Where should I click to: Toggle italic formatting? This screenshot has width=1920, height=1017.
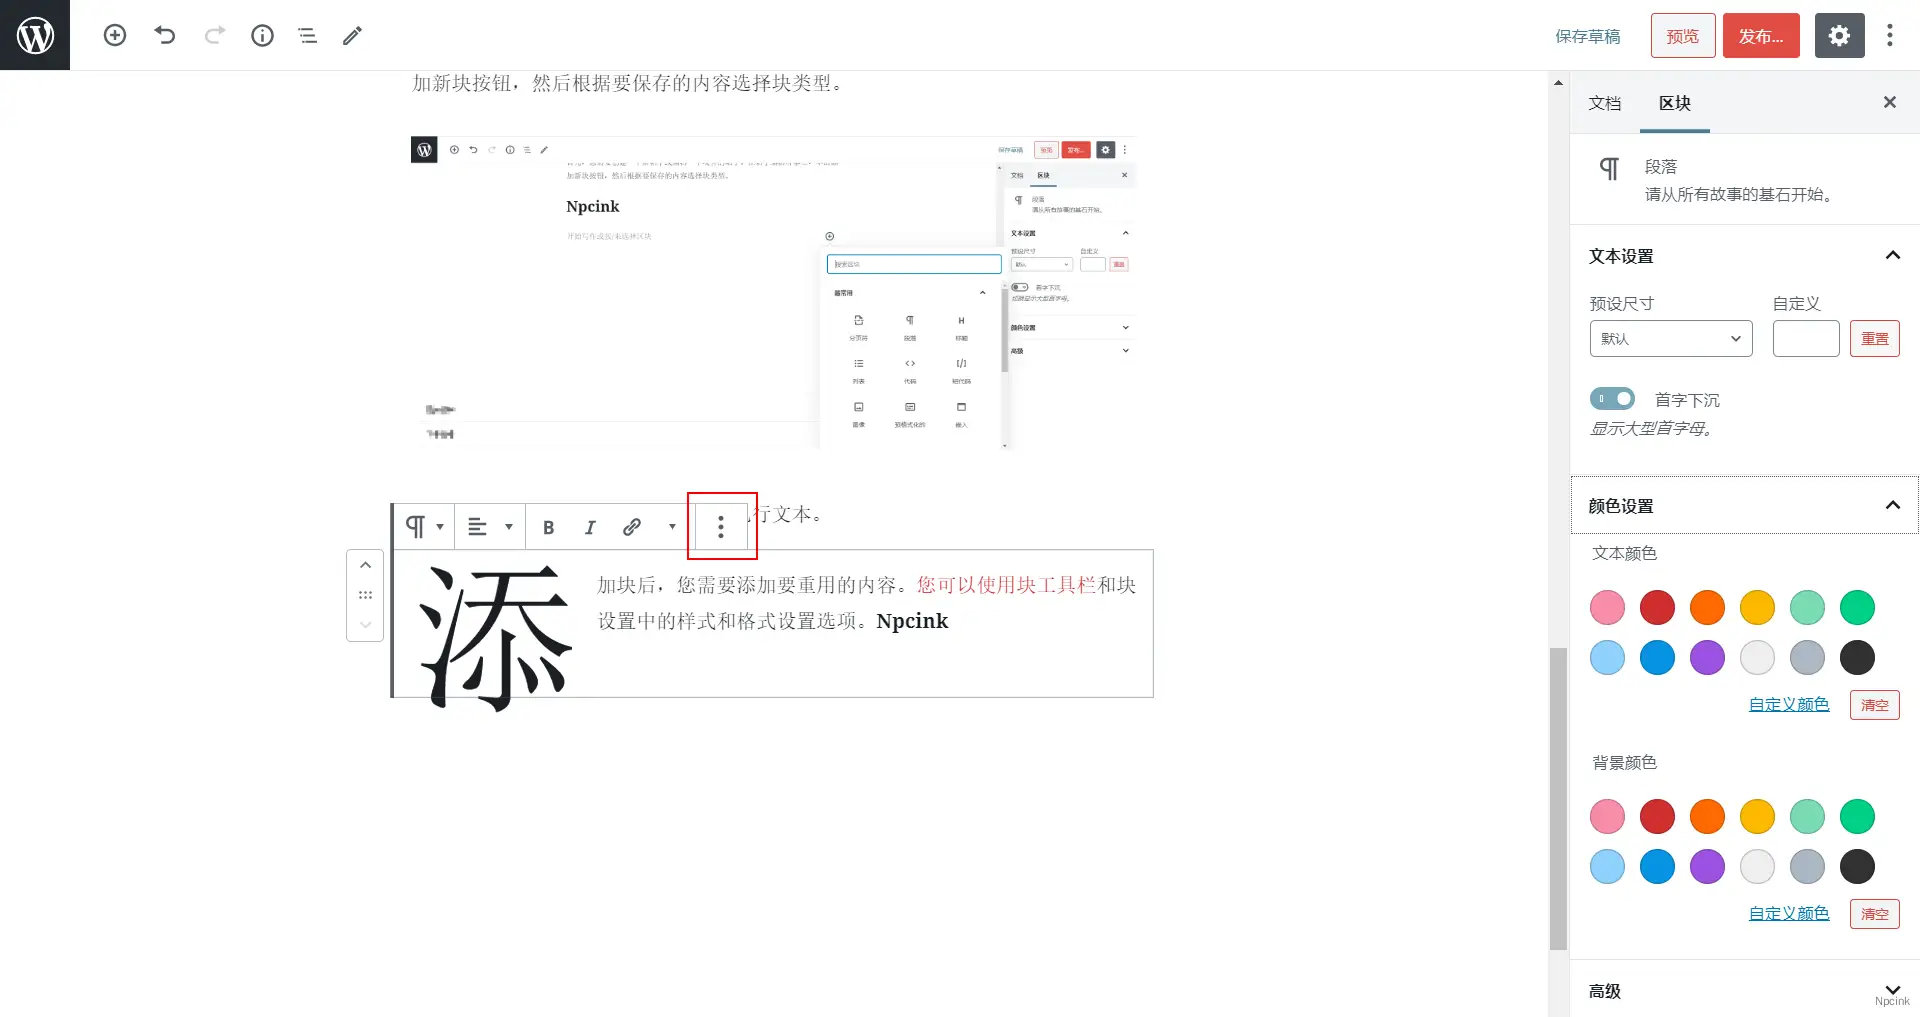(590, 527)
